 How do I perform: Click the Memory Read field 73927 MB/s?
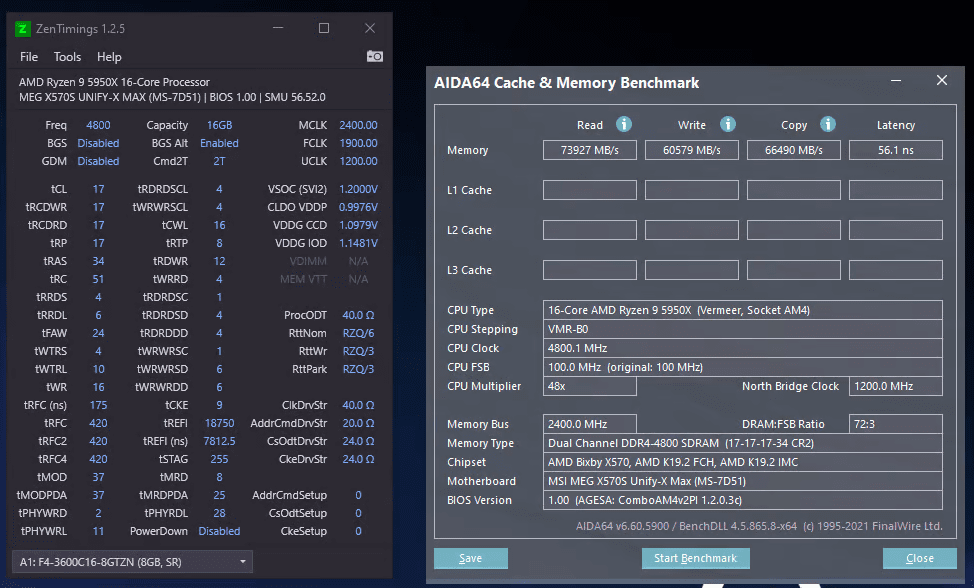589,150
